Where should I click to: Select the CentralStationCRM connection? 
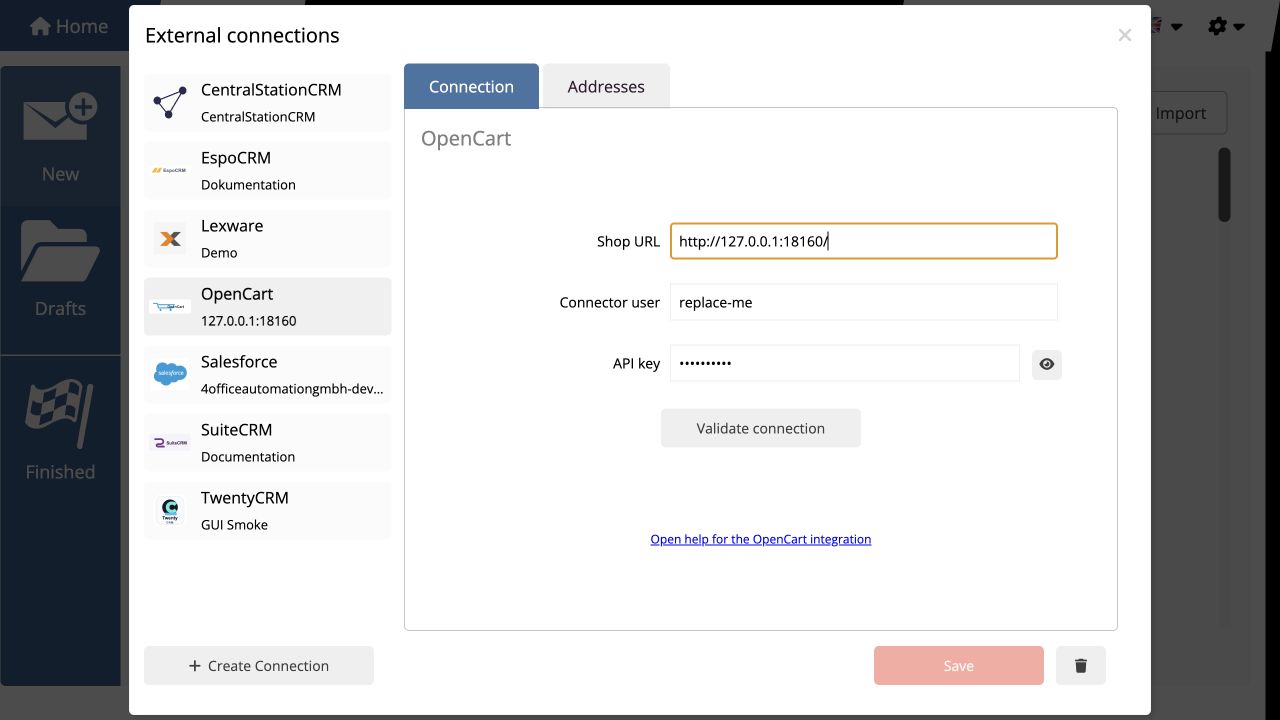268,102
